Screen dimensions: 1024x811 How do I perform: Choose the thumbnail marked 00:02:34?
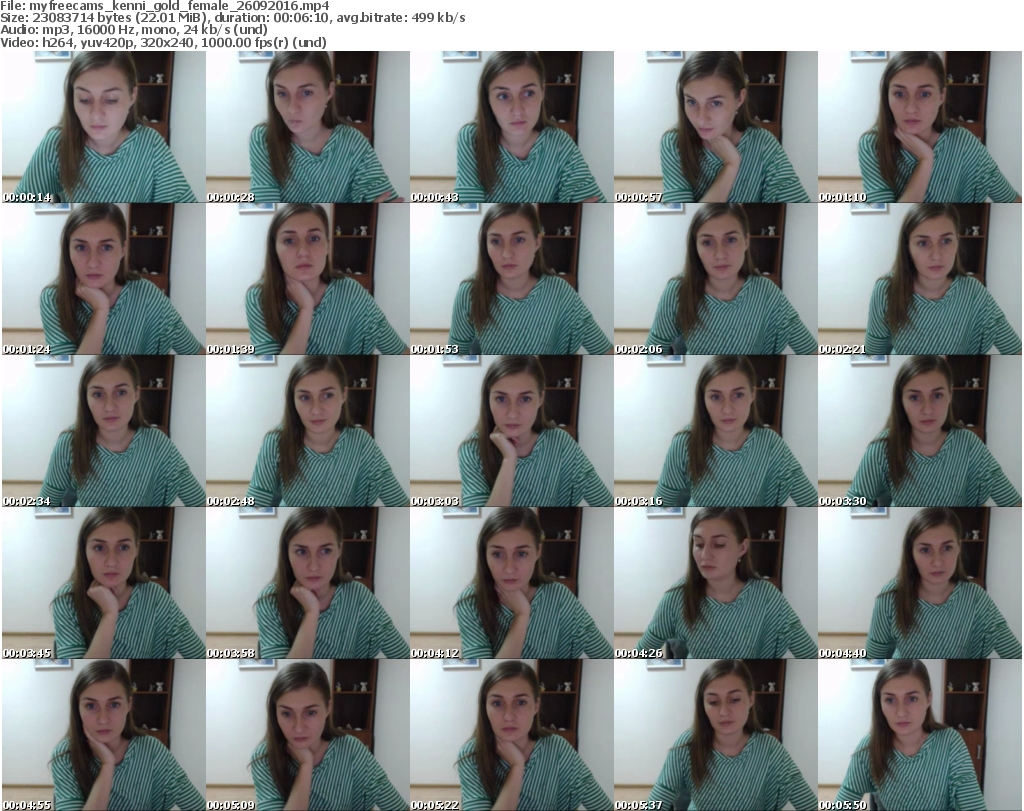click(103, 431)
